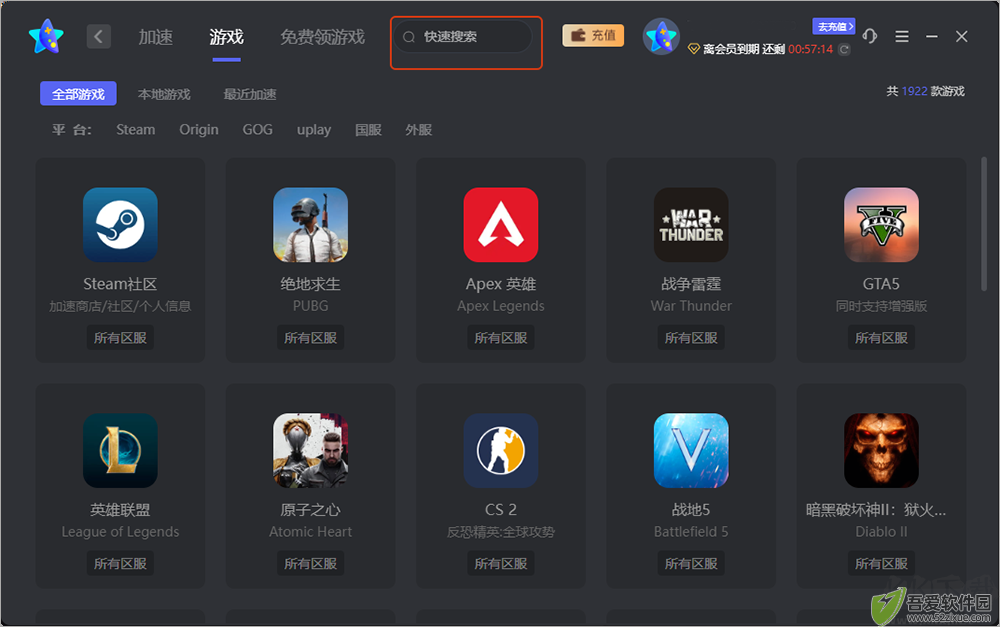Focus the 快速搜索 search field
Viewport: 1000px width, 627px height.
pos(463,37)
